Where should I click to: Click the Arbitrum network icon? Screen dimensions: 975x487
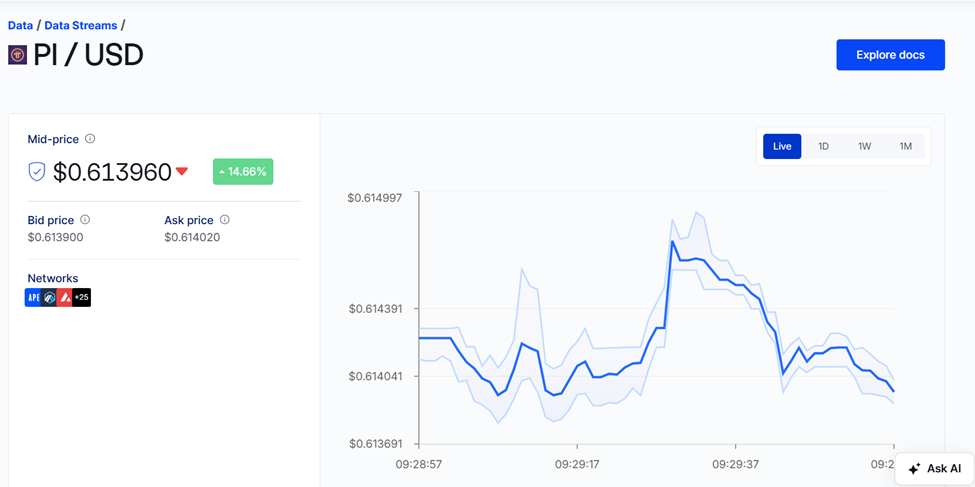[x=49, y=297]
